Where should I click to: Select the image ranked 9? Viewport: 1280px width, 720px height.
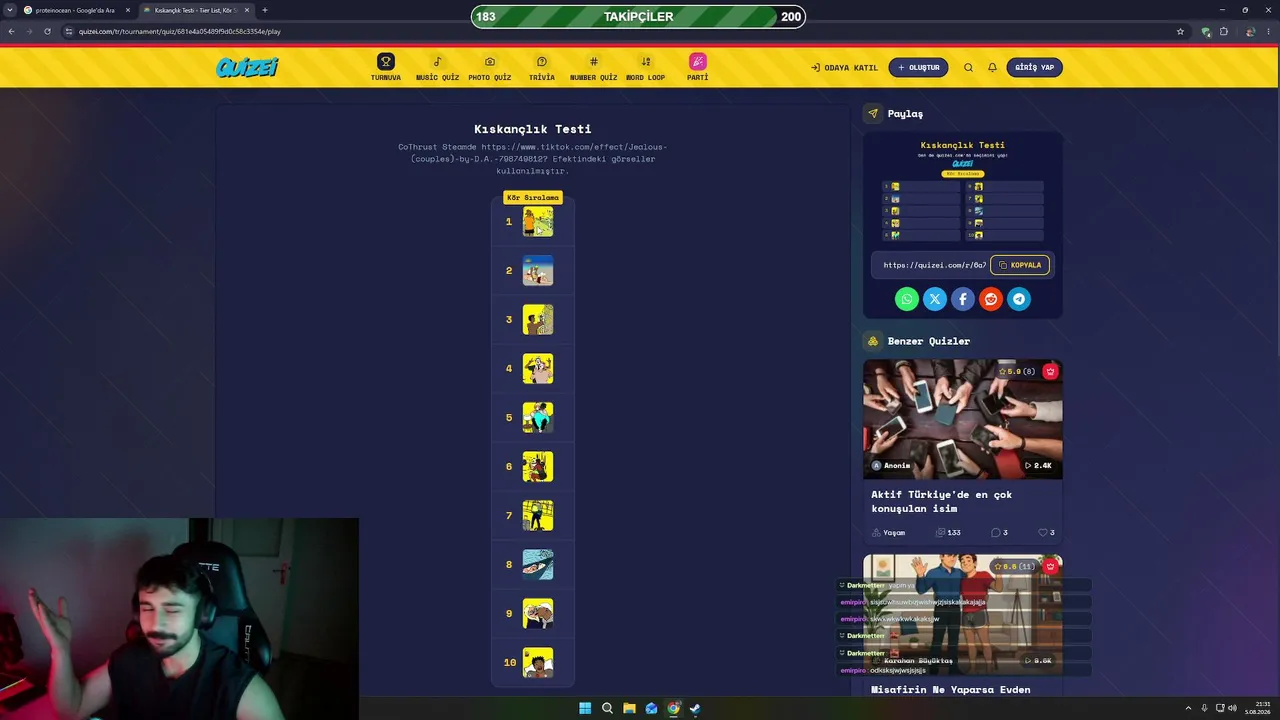point(538,614)
